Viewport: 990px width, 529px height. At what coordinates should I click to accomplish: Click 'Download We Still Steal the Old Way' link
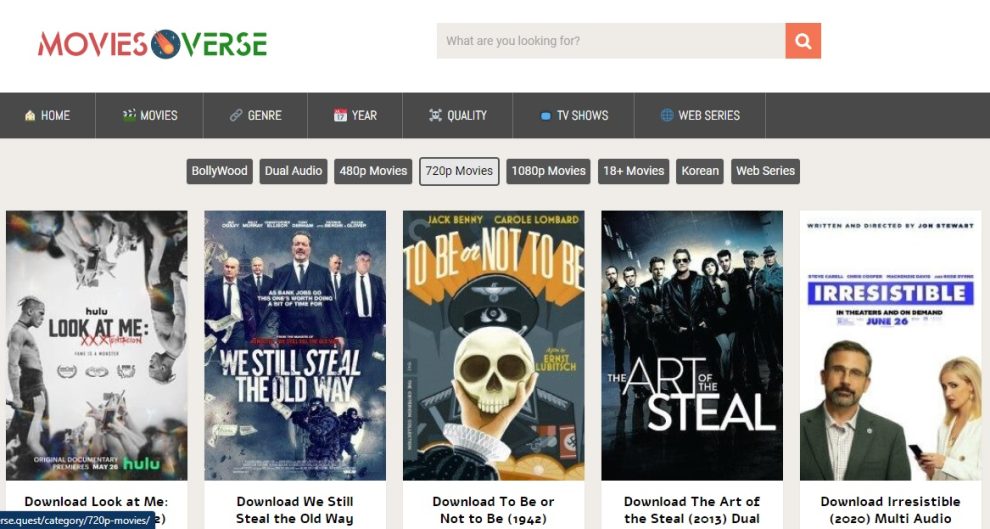click(x=295, y=510)
